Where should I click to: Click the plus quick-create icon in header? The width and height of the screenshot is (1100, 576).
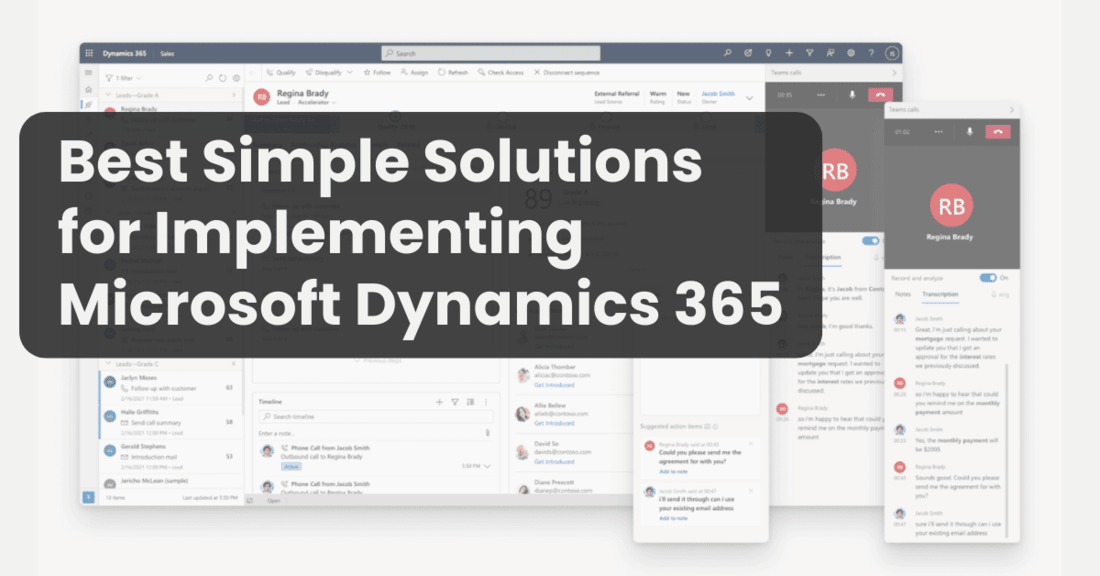pyautogui.click(x=789, y=53)
